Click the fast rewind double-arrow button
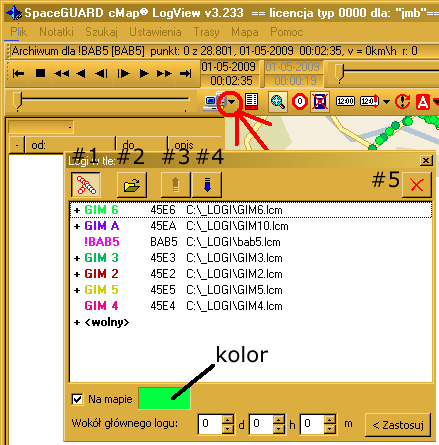Viewport: 439px width, 445px height. coord(62,73)
